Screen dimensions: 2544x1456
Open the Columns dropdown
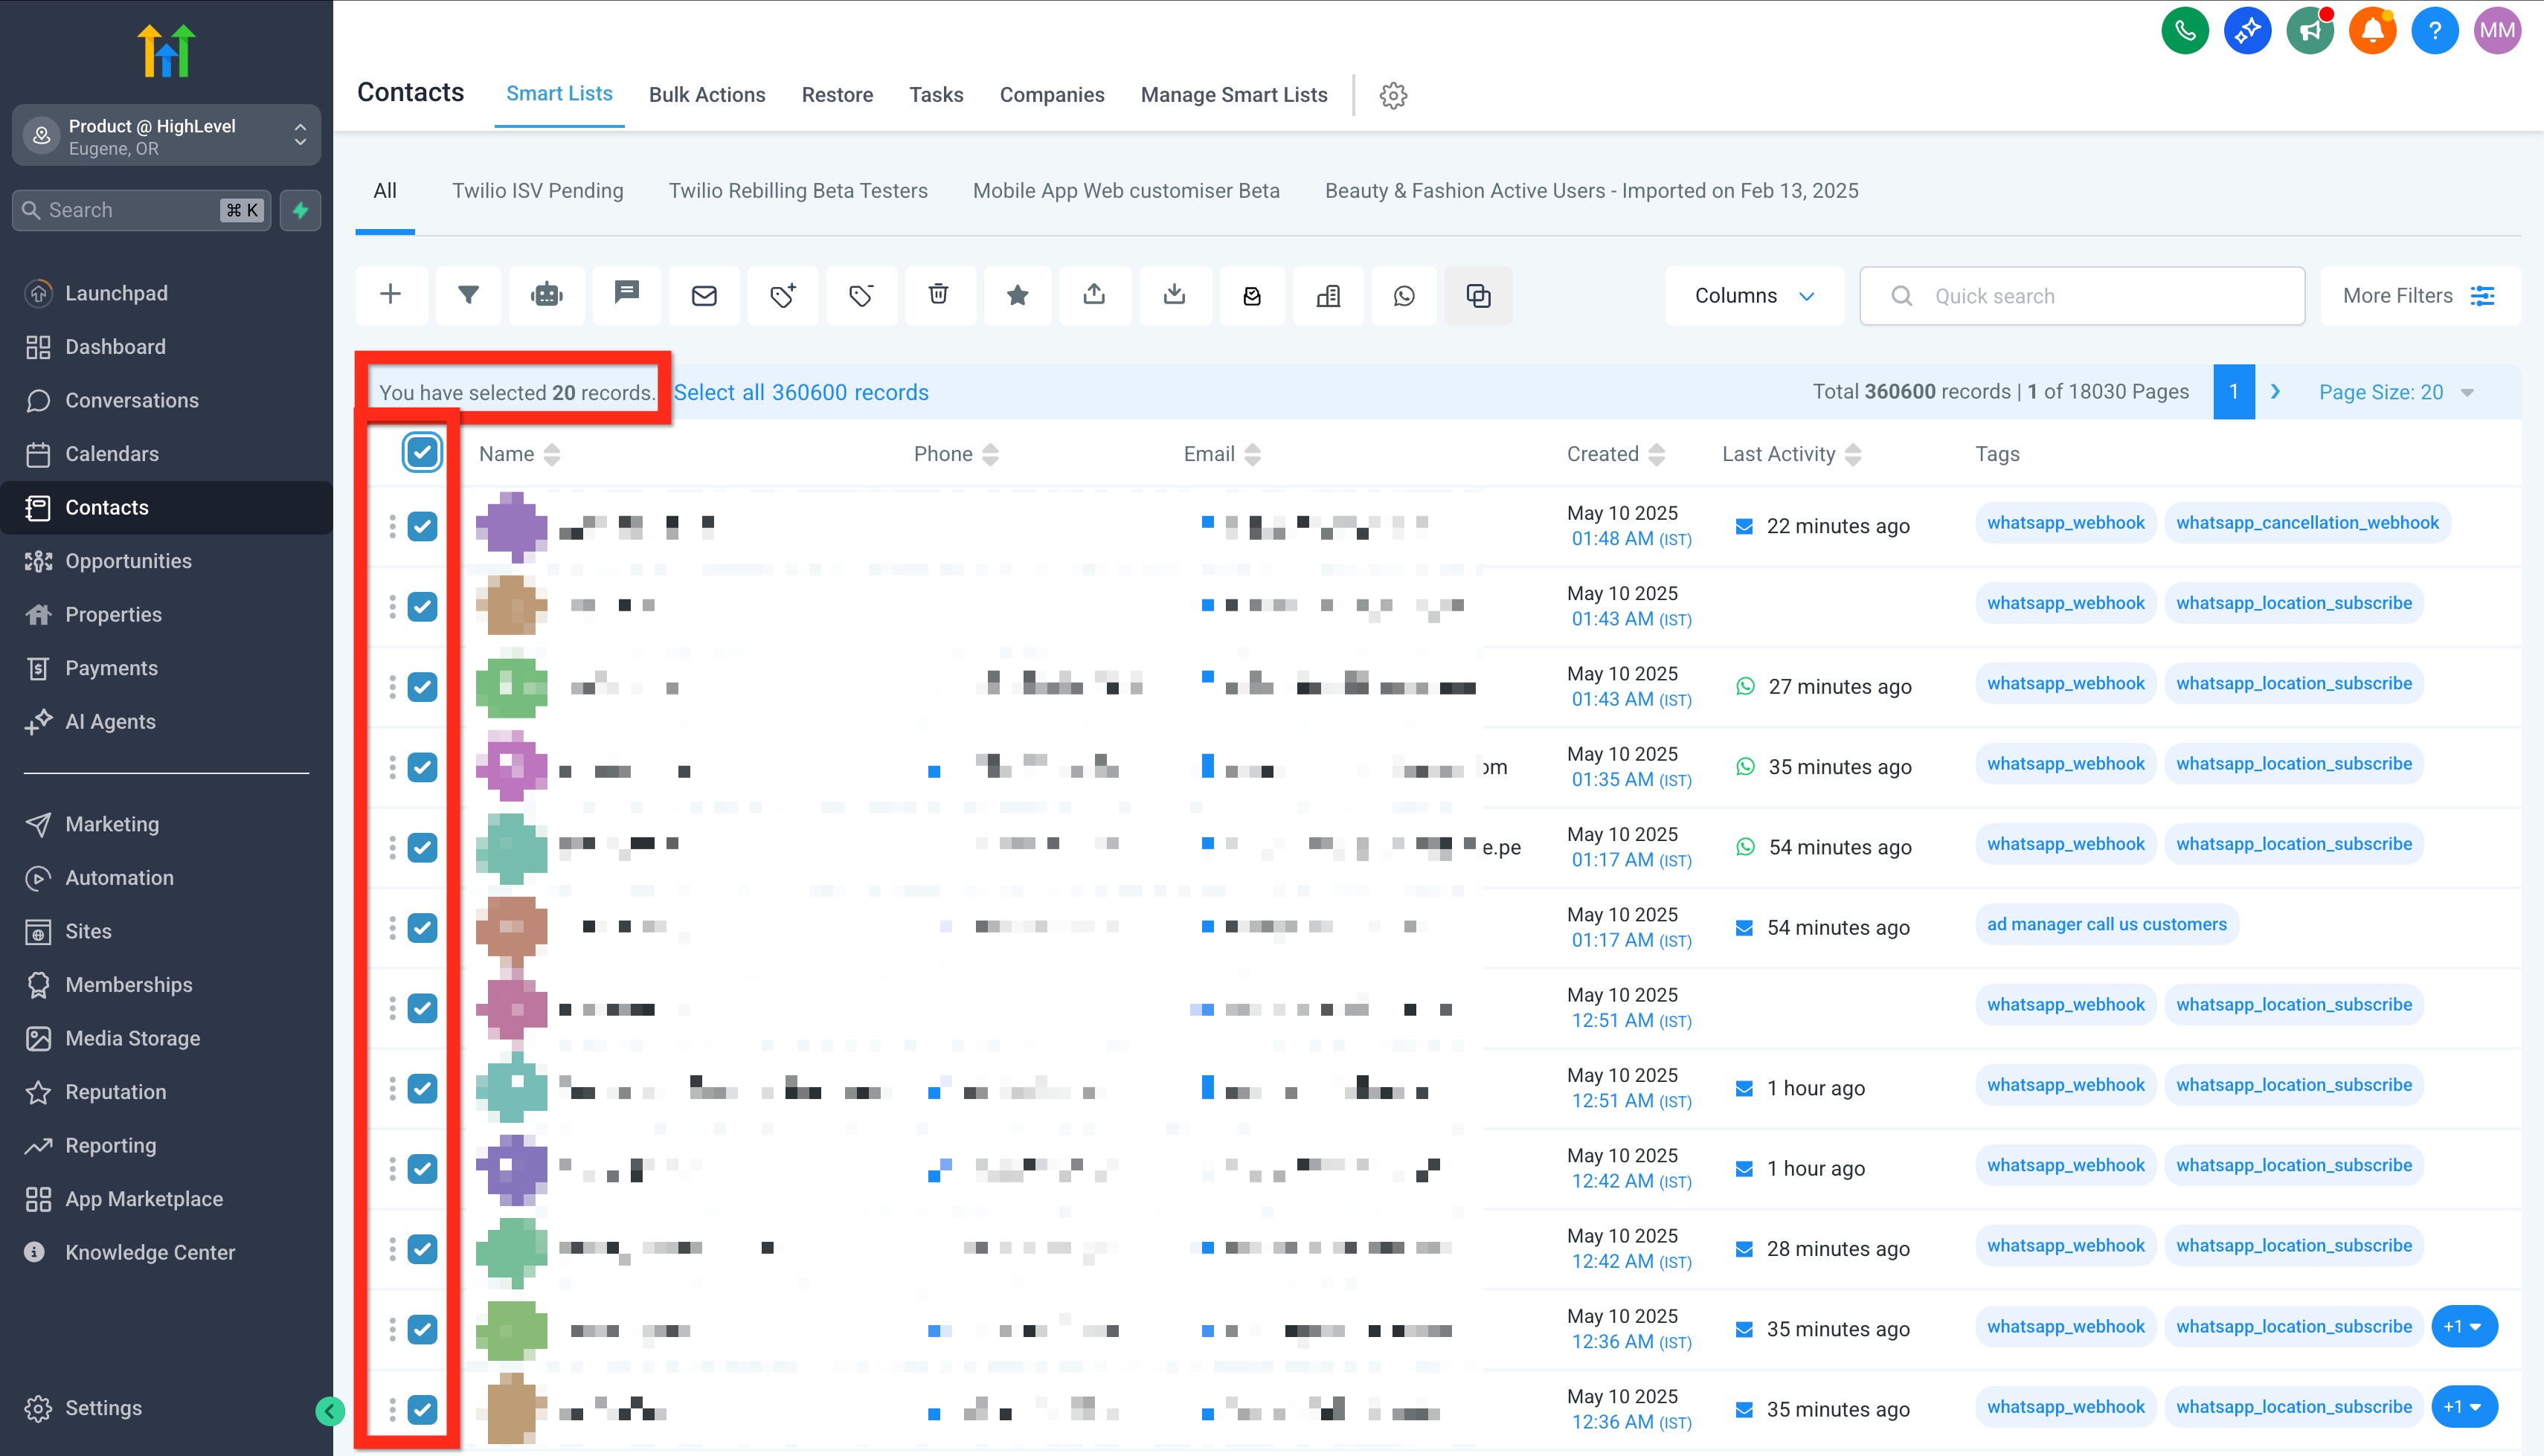click(x=1753, y=296)
